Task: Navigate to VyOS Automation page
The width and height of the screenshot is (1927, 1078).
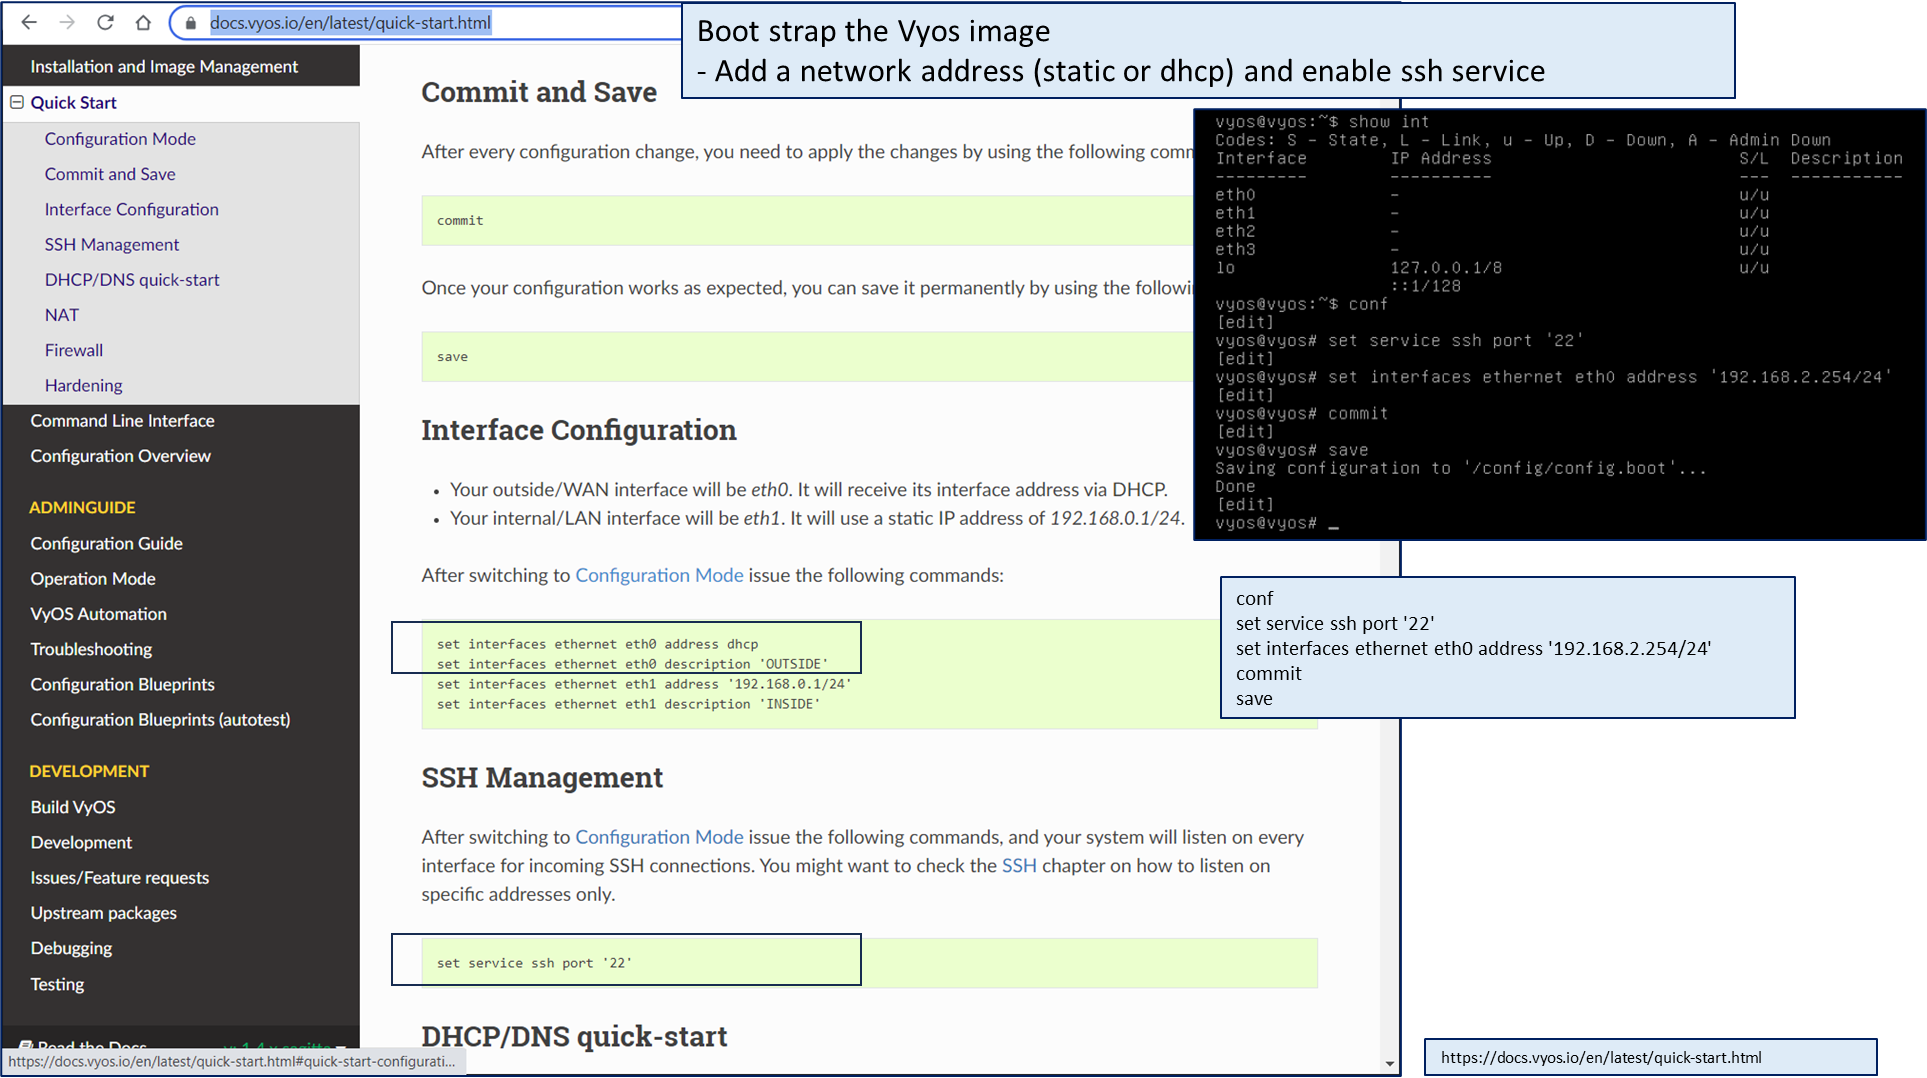Action: [98, 614]
